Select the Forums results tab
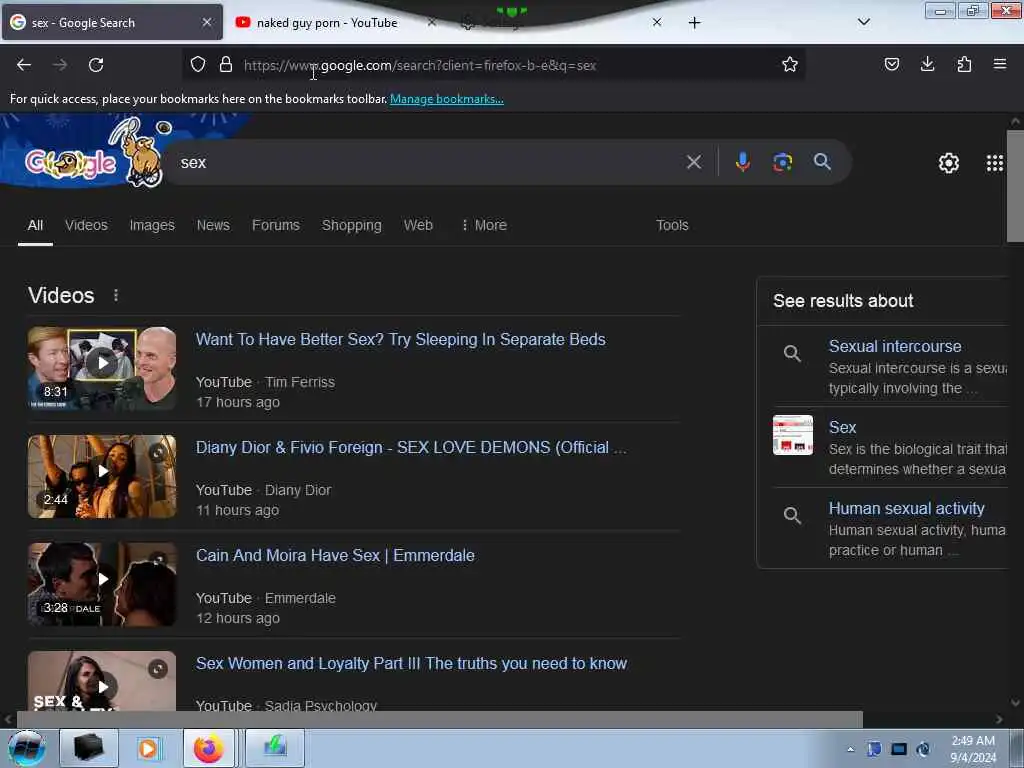The image size is (1024, 768). click(x=276, y=225)
